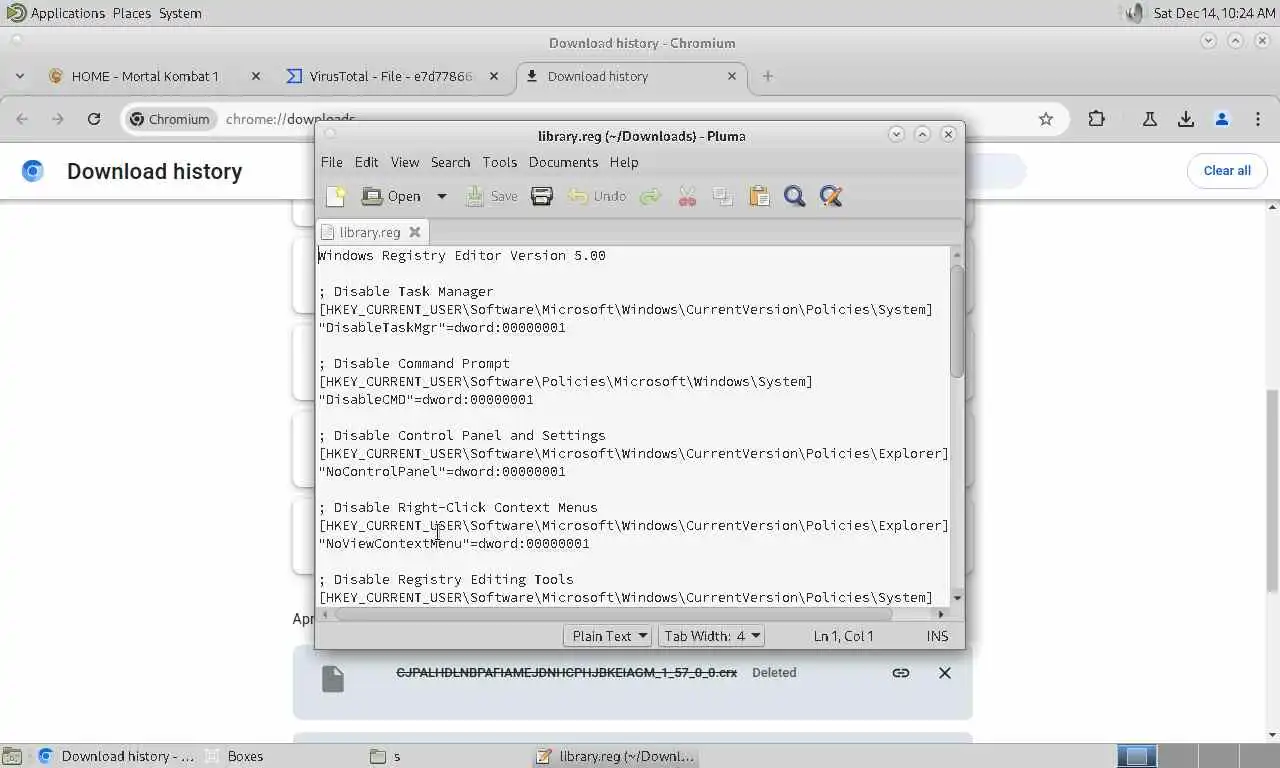Open the Edit menu in Pluma

click(x=366, y=162)
